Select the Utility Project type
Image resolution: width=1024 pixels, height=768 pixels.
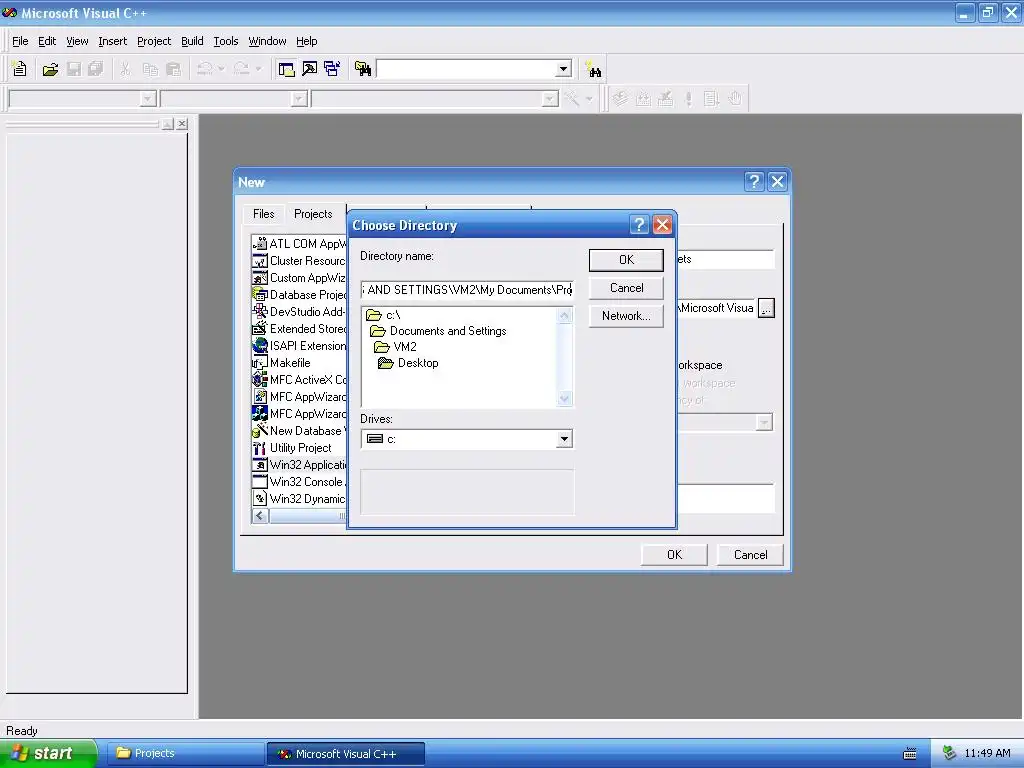tap(292, 448)
